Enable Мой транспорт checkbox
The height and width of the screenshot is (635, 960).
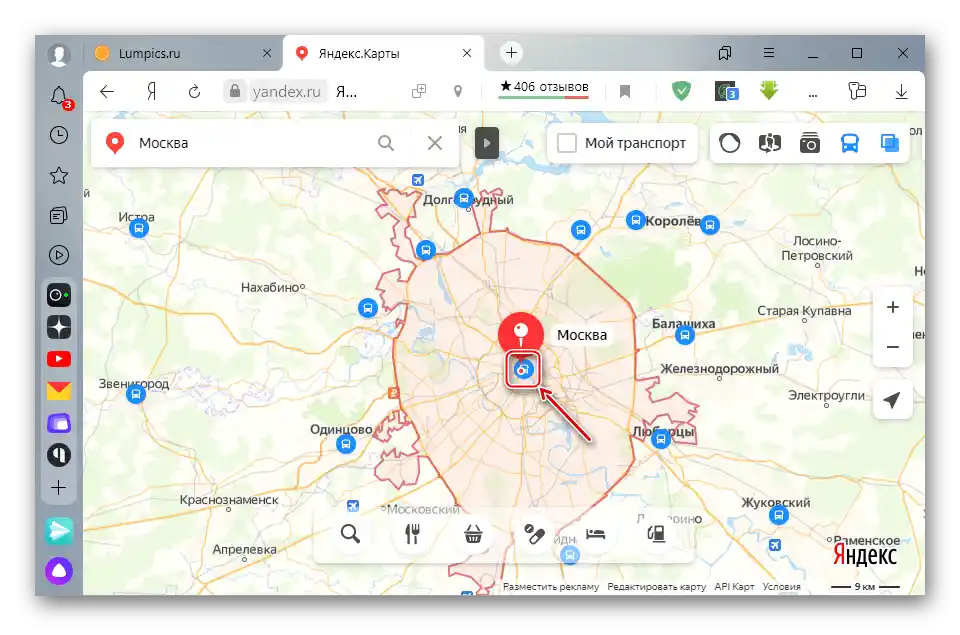567,143
